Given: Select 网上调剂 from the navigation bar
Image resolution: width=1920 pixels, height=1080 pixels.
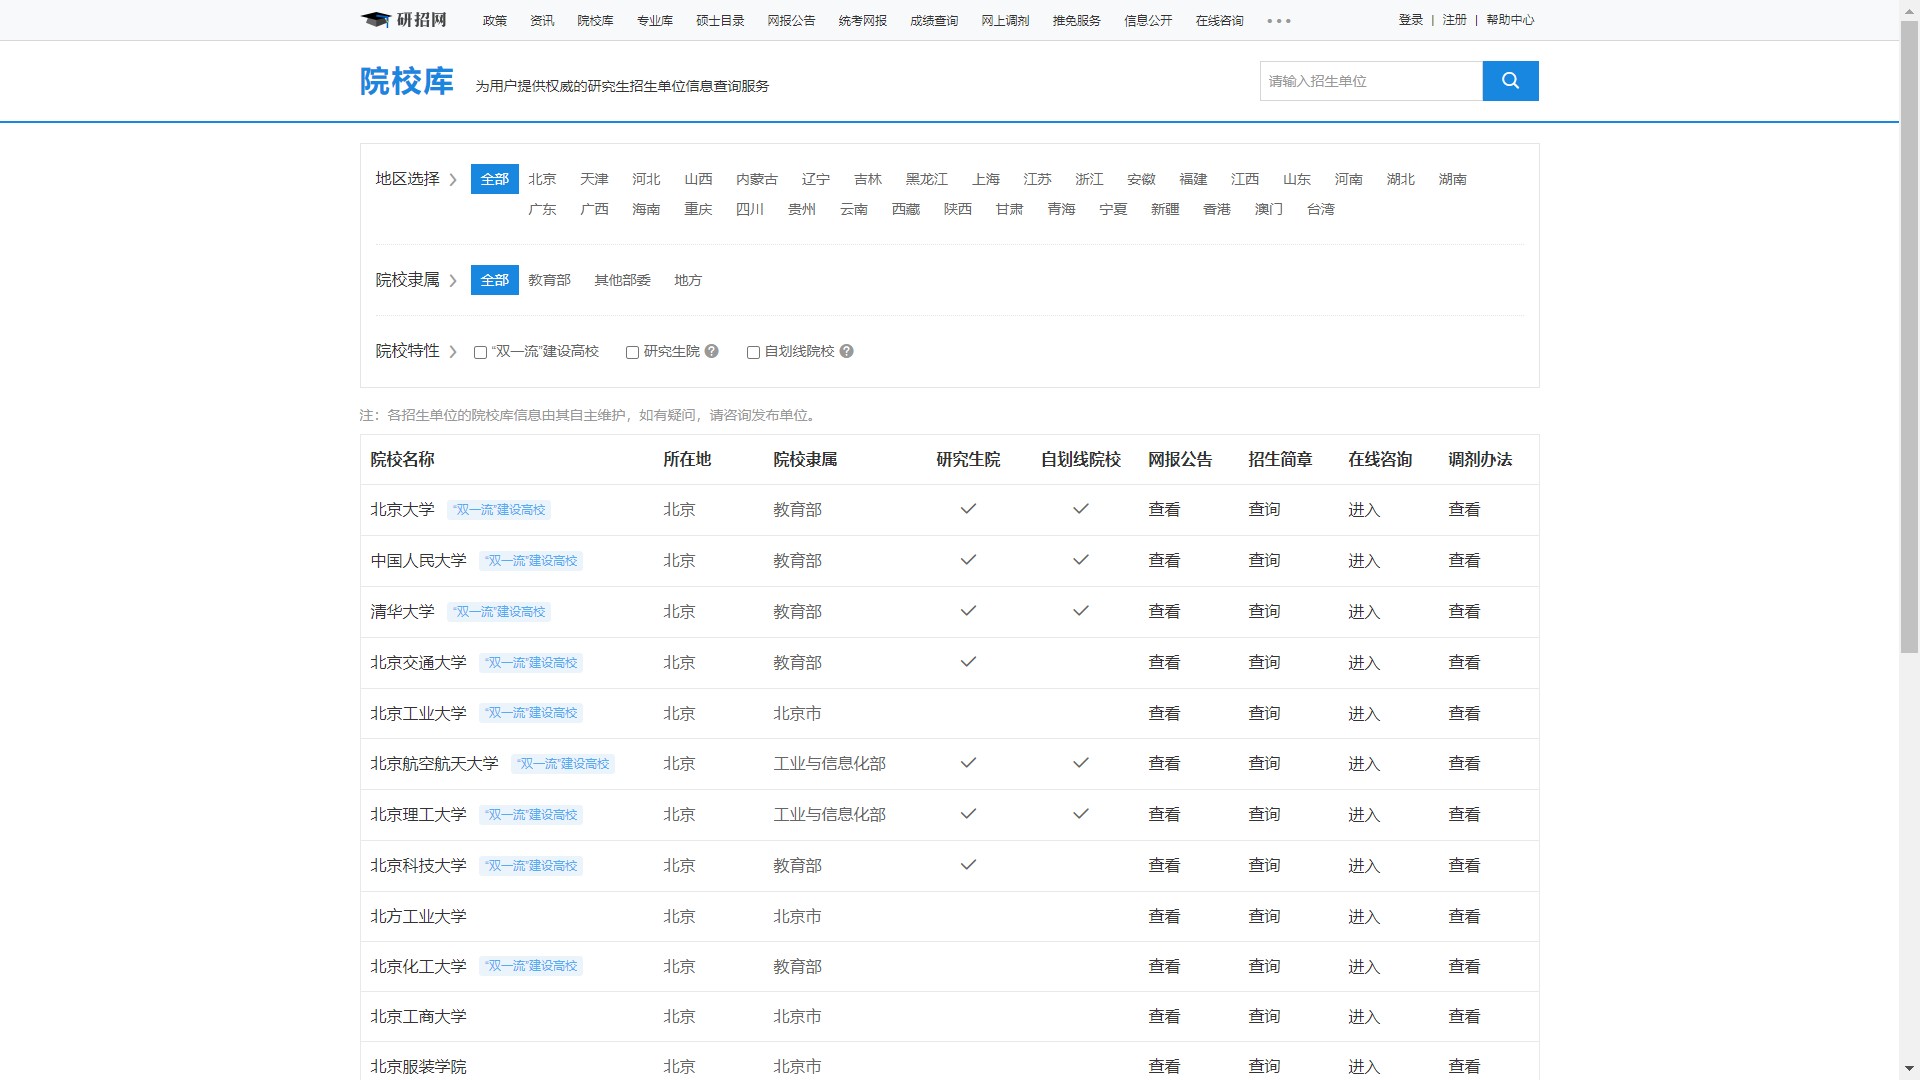Looking at the screenshot, I should tap(1004, 20).
